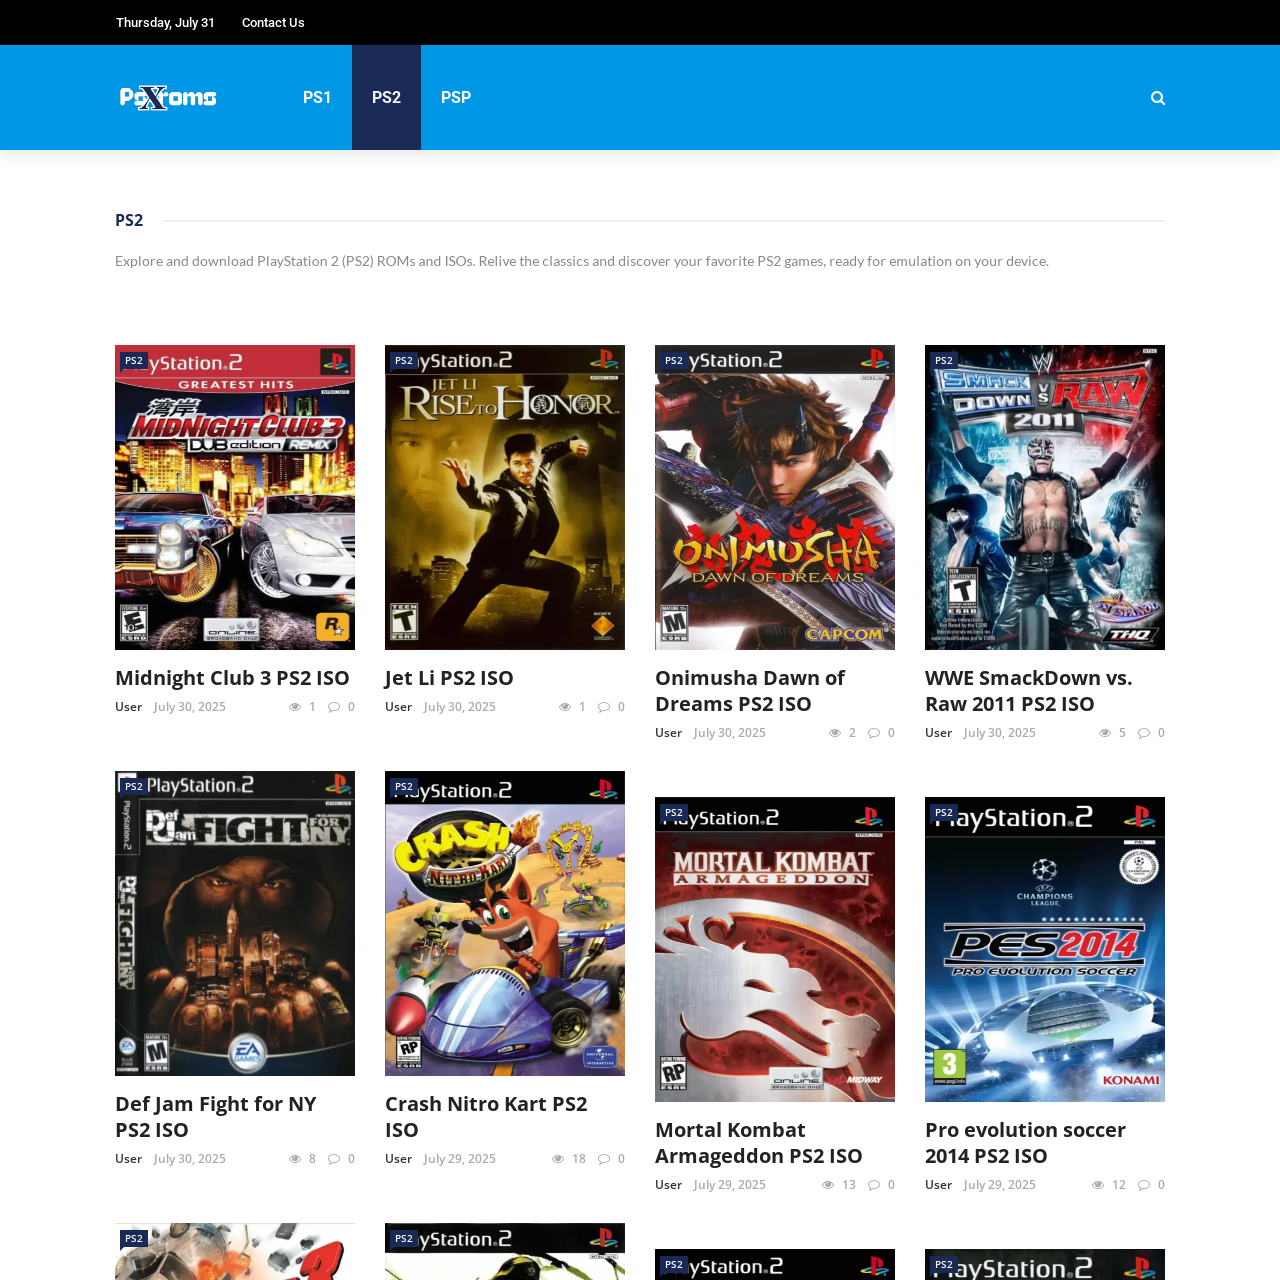This screenshot has width=1280, height=1280.
Task: Open Crash Nitro Kart PS2 ISO title
Action: click(x=486, y=1117)
